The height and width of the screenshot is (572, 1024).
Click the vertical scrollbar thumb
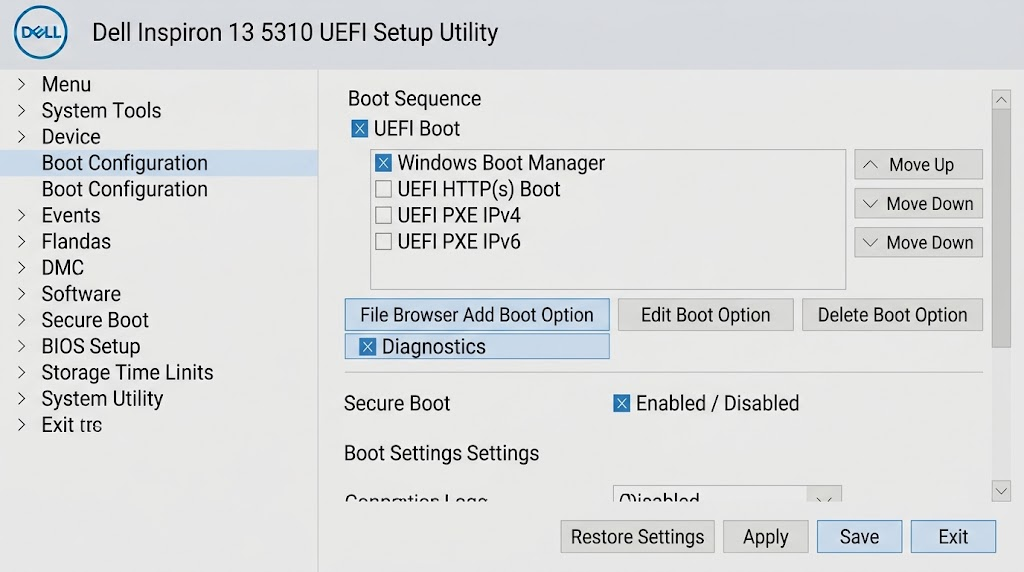[1001, 229]
